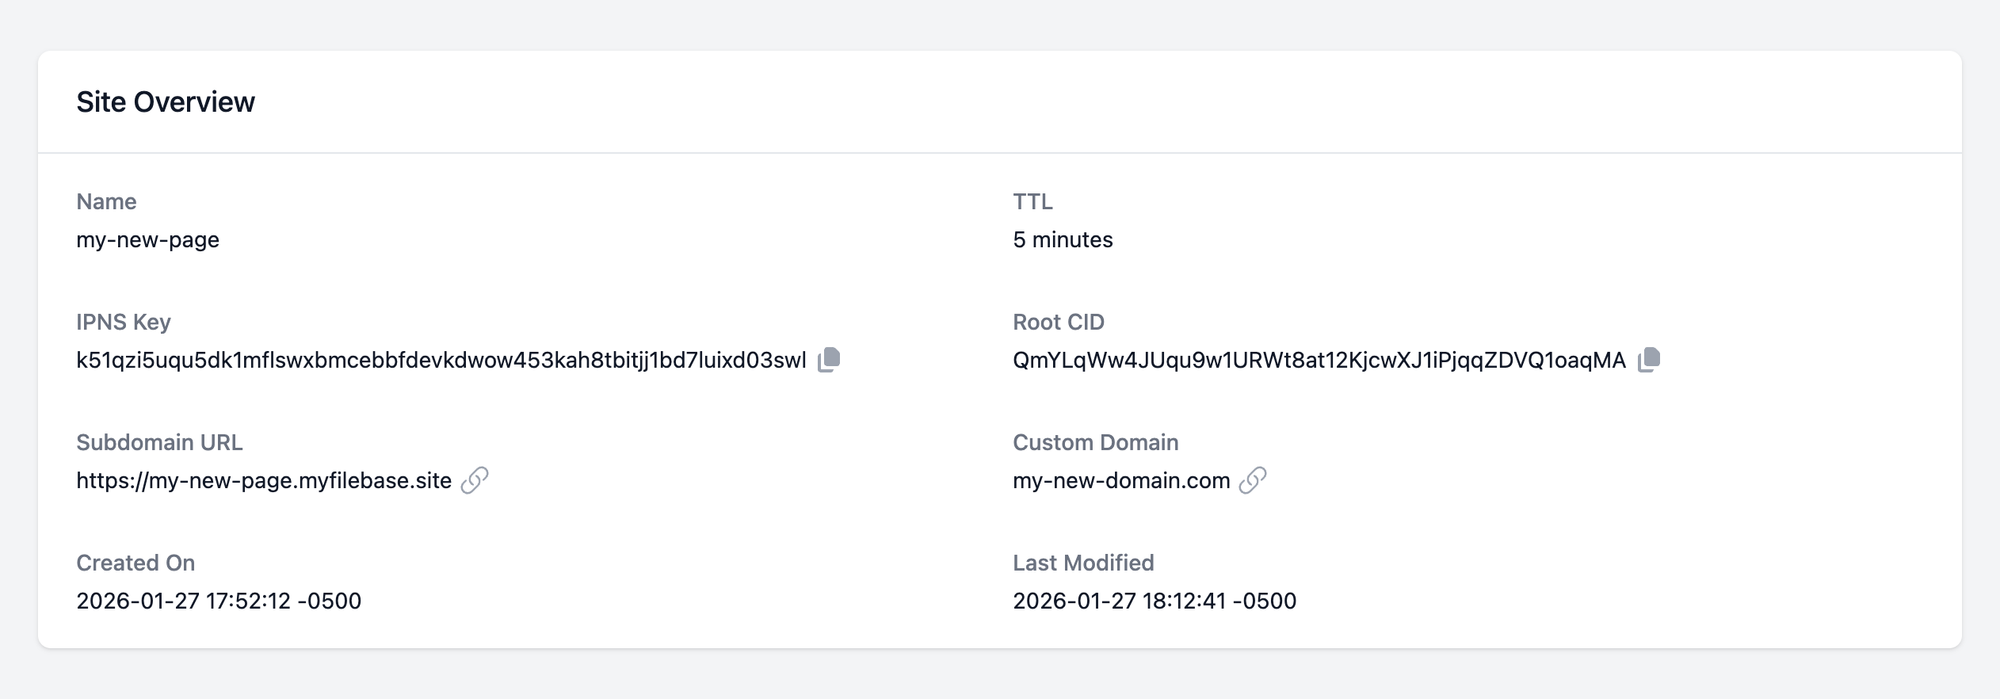Copy the IPNS Key to clipboard
This screenshot has width=2000, height=699.
(x=829, y=360)
